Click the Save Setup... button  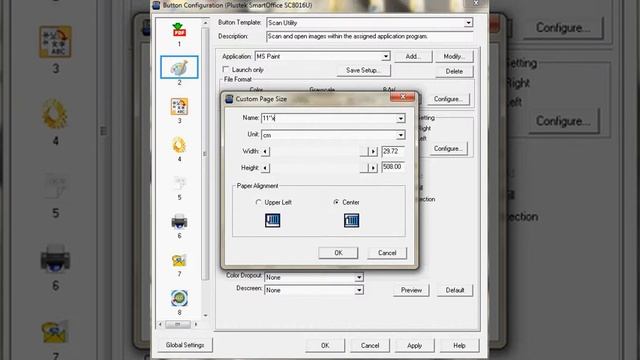[363, 70]
